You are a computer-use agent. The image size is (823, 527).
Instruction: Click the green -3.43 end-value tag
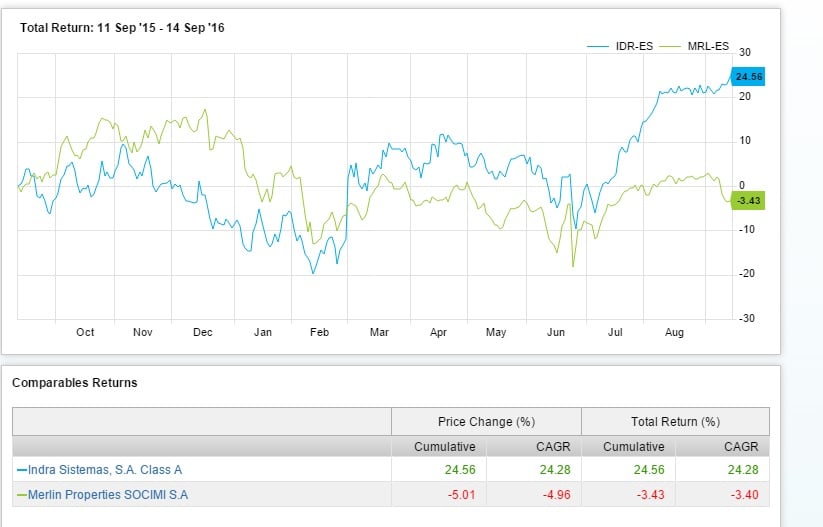(x=748, y=201)
